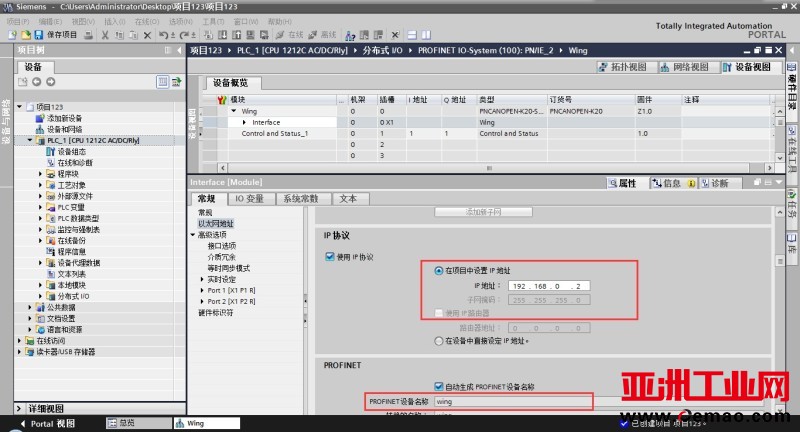Image resolution: width=800 pixels, height=432 pixels.
Task: Click the split editor horizontally icon
Action: coord(412,35)
